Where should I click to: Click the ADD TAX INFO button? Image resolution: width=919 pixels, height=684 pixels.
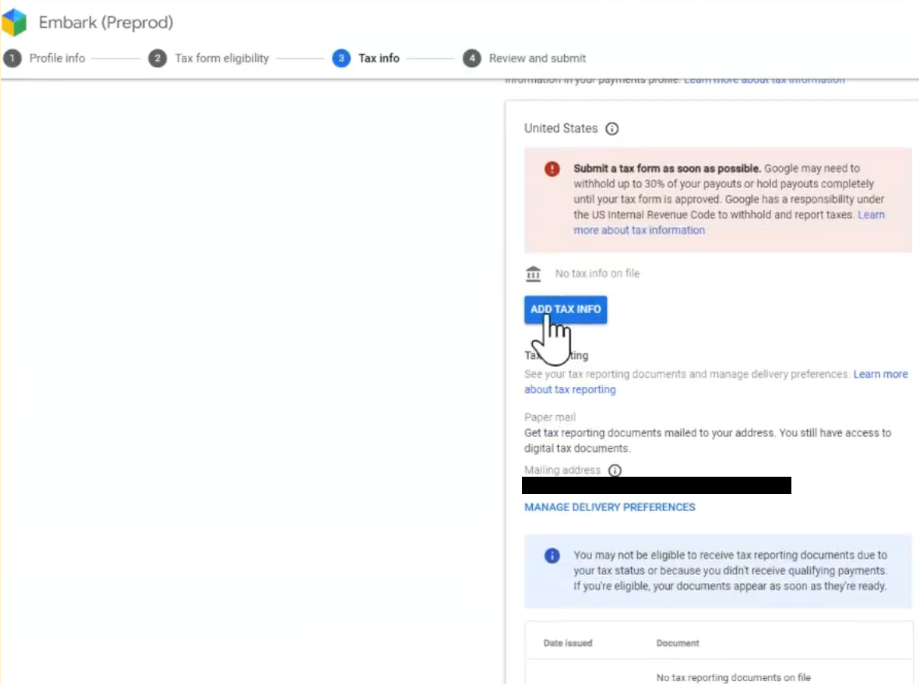566,309
